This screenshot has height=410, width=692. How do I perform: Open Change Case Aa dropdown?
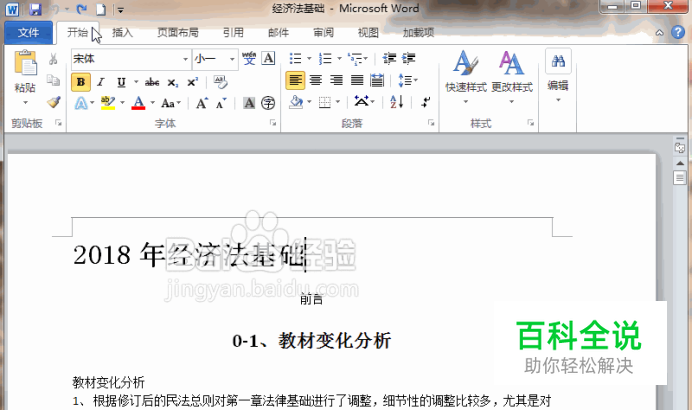171,103
